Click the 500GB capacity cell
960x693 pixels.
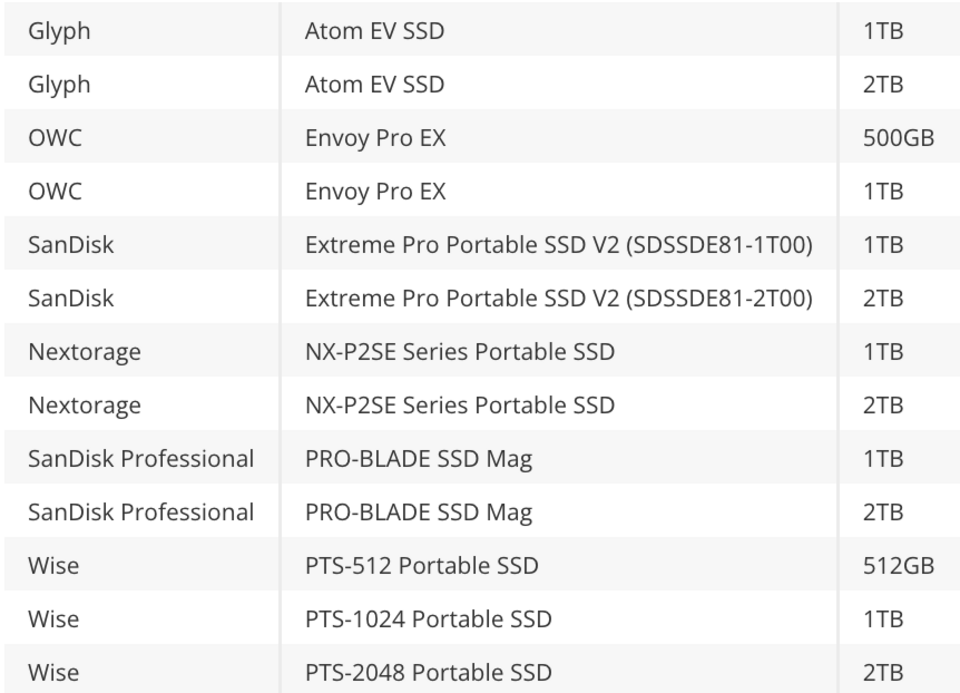tap(898, 138)
